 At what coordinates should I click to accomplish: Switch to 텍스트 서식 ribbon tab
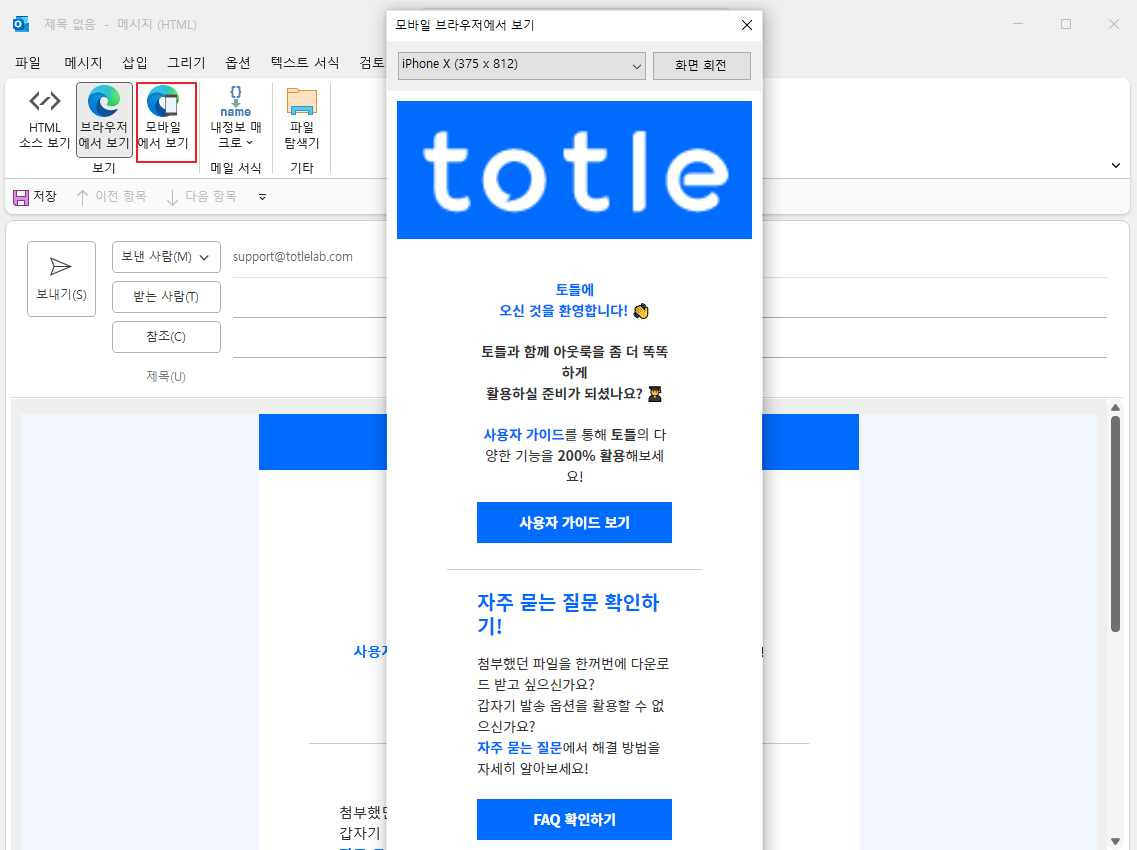click(305, 63)
